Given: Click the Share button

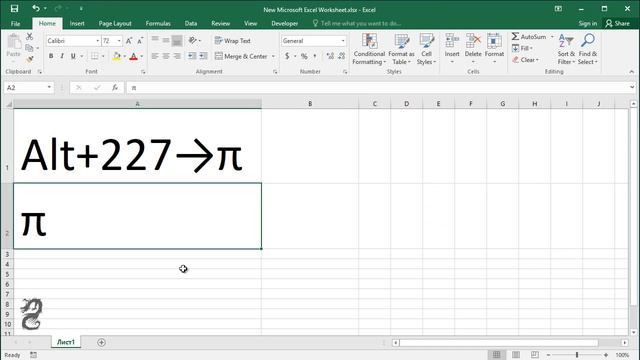Looking at the screenshot, I should [618, 24].
